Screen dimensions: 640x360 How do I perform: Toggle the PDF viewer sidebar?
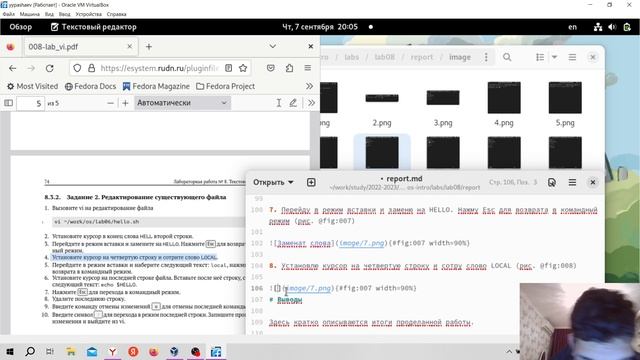click(9, 103)
